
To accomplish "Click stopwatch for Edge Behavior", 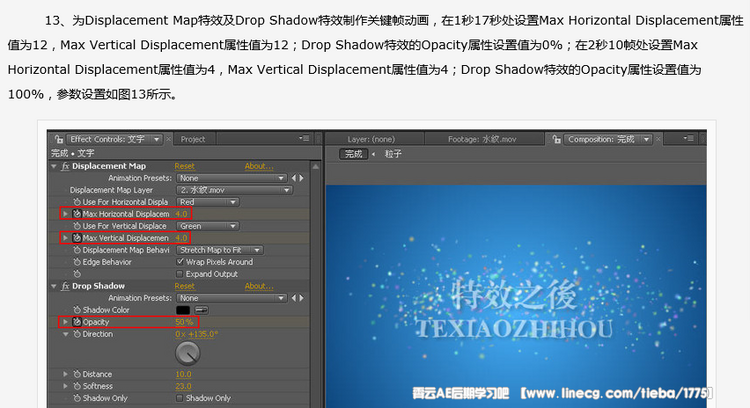I will [x=77, y=262].
